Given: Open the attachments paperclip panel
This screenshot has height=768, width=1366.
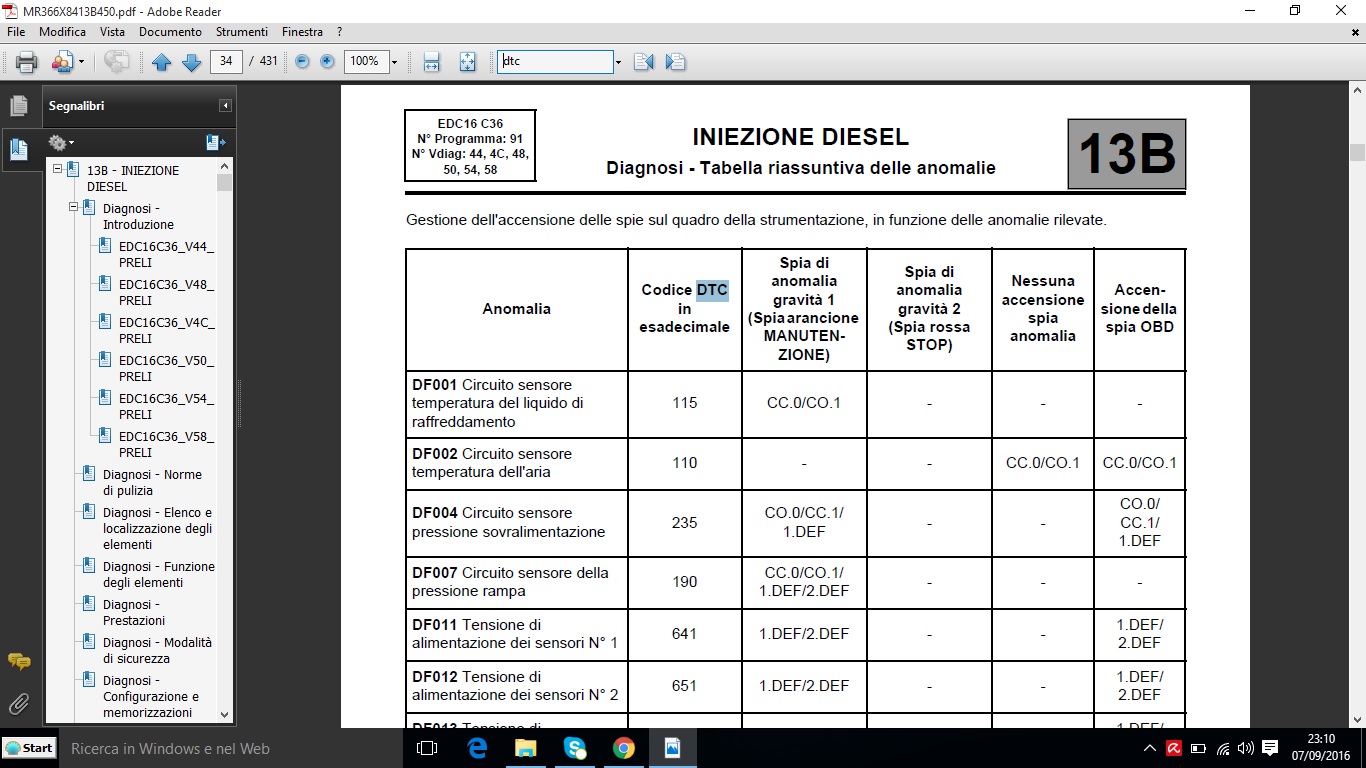Looking at the screenshot, I should 18,704.
